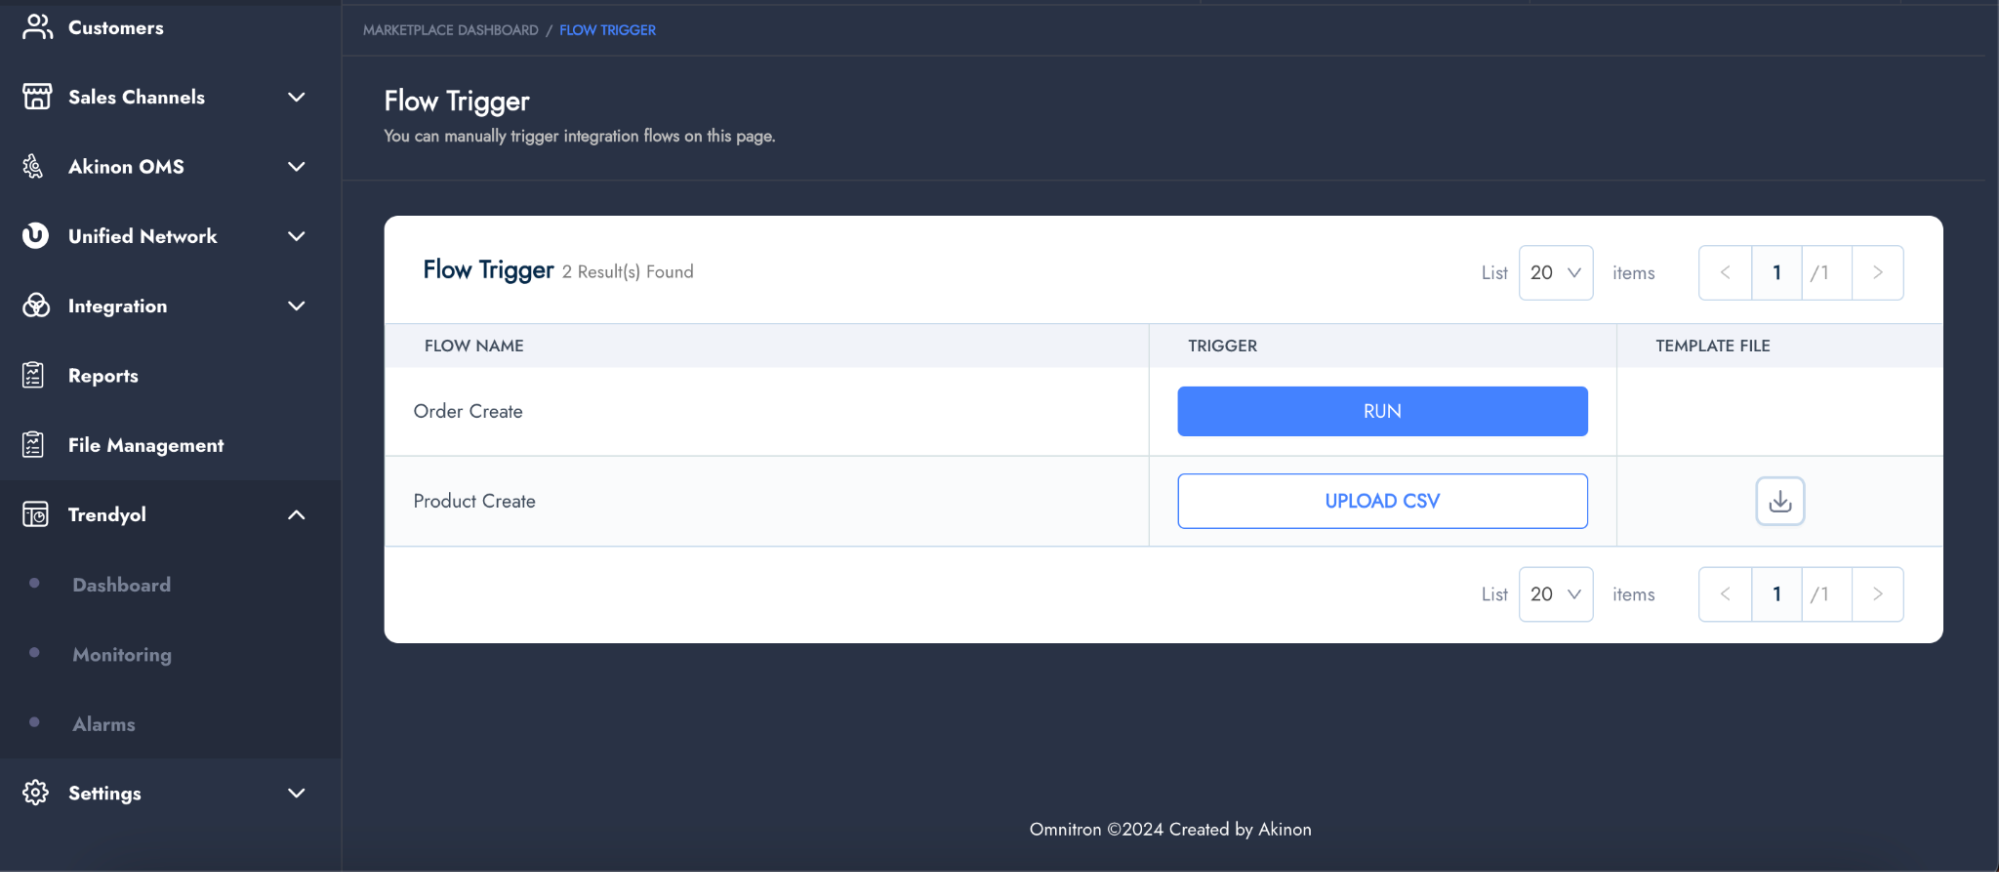Click the top pagination page number field

pyautogui.click(x=1776, y=273)
